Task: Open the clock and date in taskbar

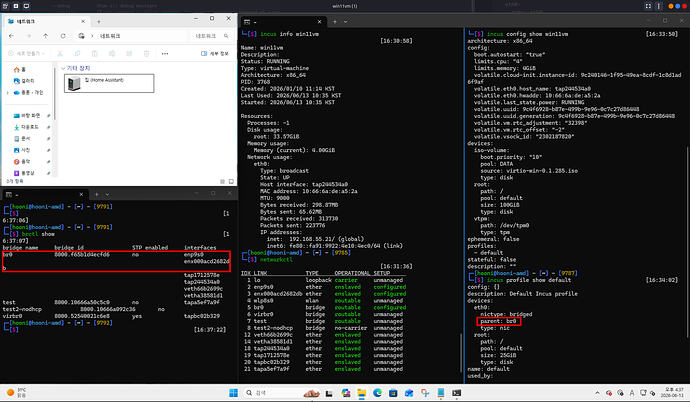Action: 674,393
